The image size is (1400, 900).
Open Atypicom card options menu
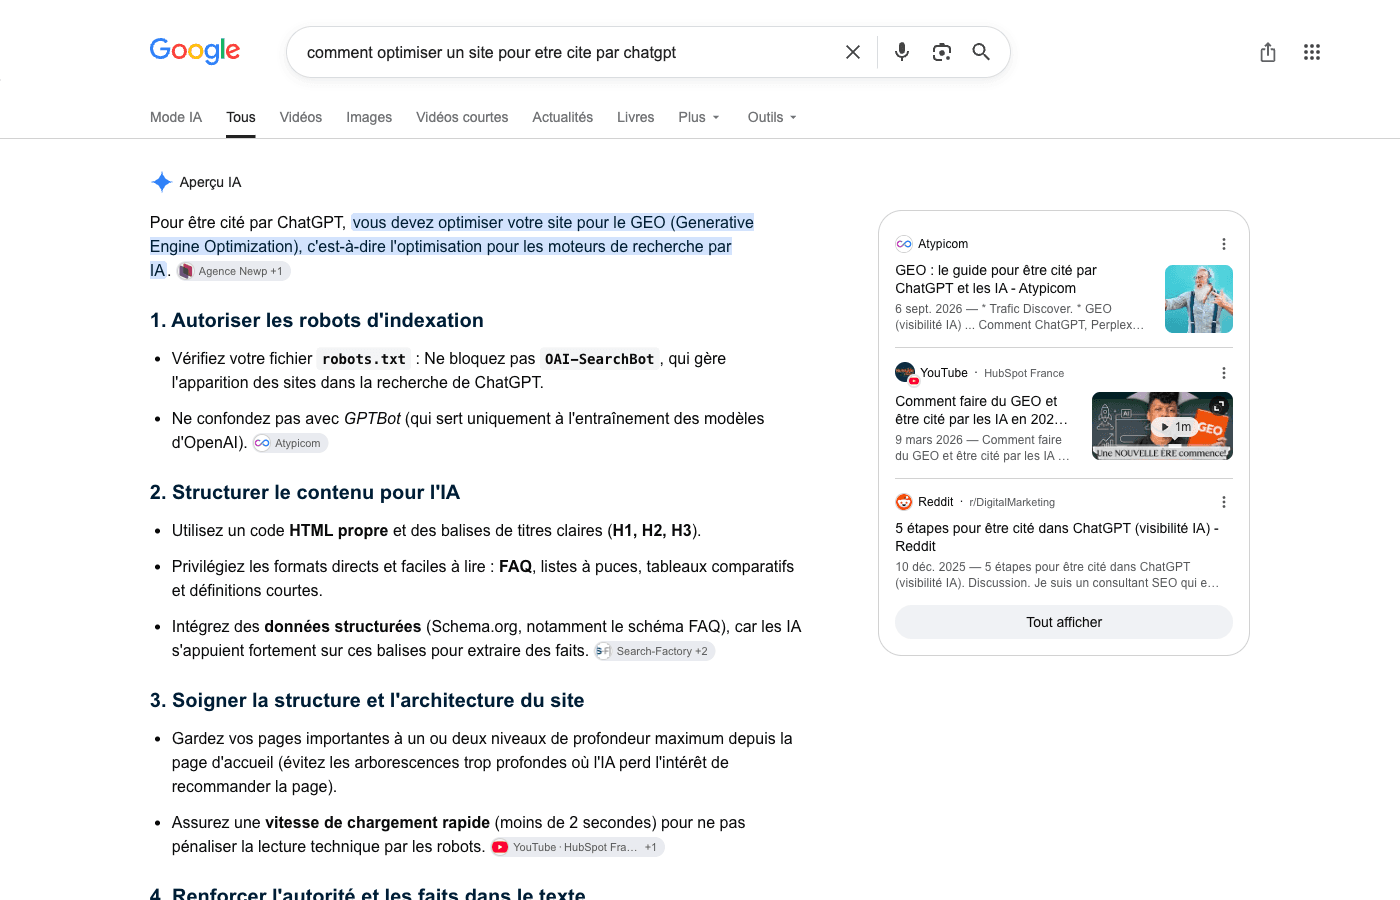pos(1223,244)
